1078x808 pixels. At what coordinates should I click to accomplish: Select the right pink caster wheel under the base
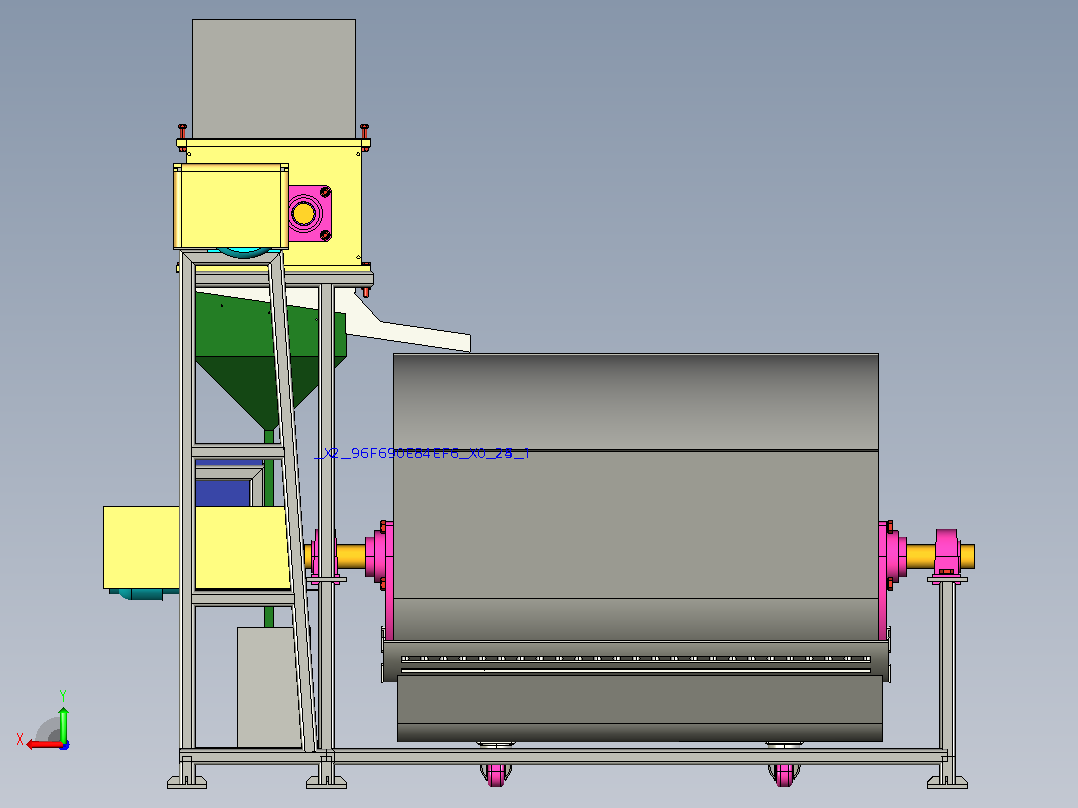pos(783,774)
